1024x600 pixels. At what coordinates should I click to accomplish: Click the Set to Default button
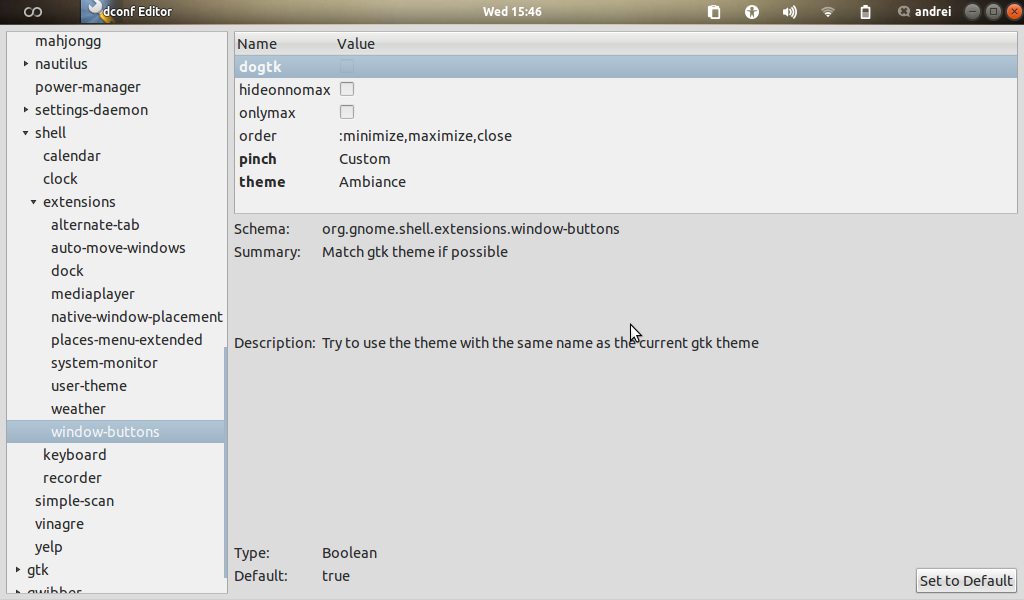[965, 580]
